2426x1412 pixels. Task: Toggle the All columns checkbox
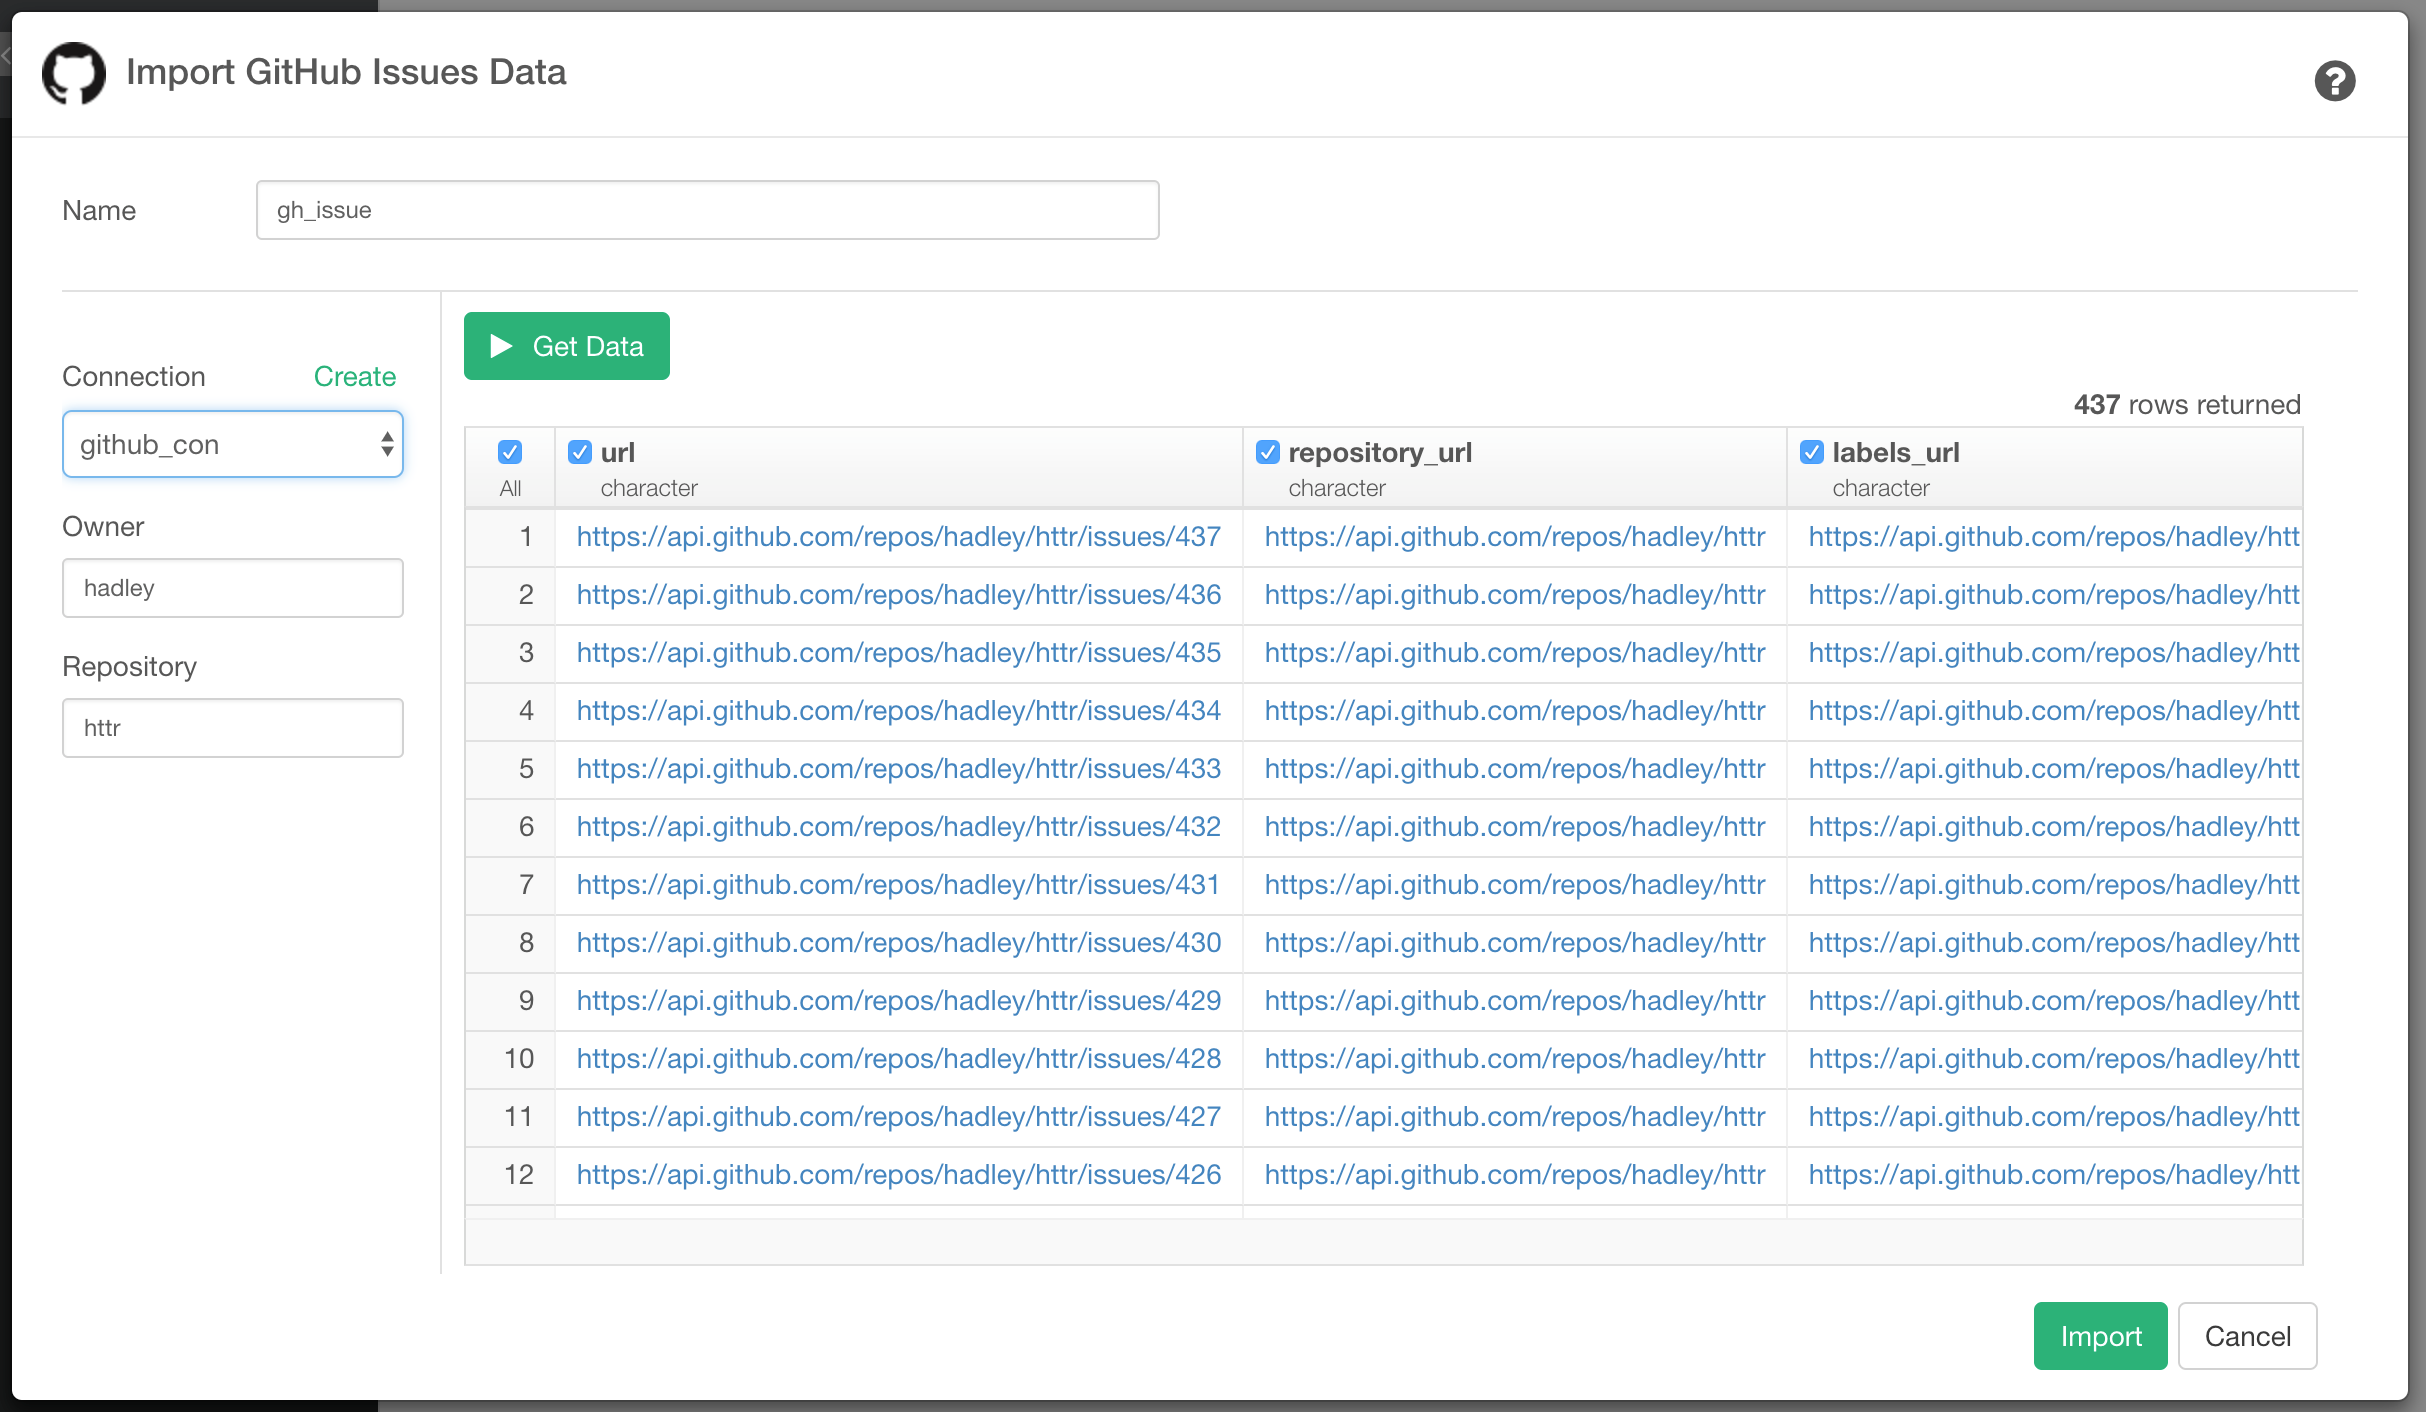(510, 452)
